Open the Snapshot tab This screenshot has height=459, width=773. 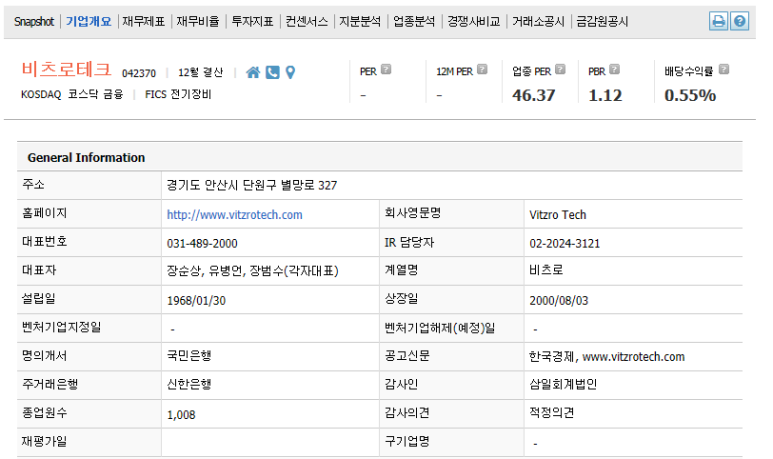[x=34, y=22]
